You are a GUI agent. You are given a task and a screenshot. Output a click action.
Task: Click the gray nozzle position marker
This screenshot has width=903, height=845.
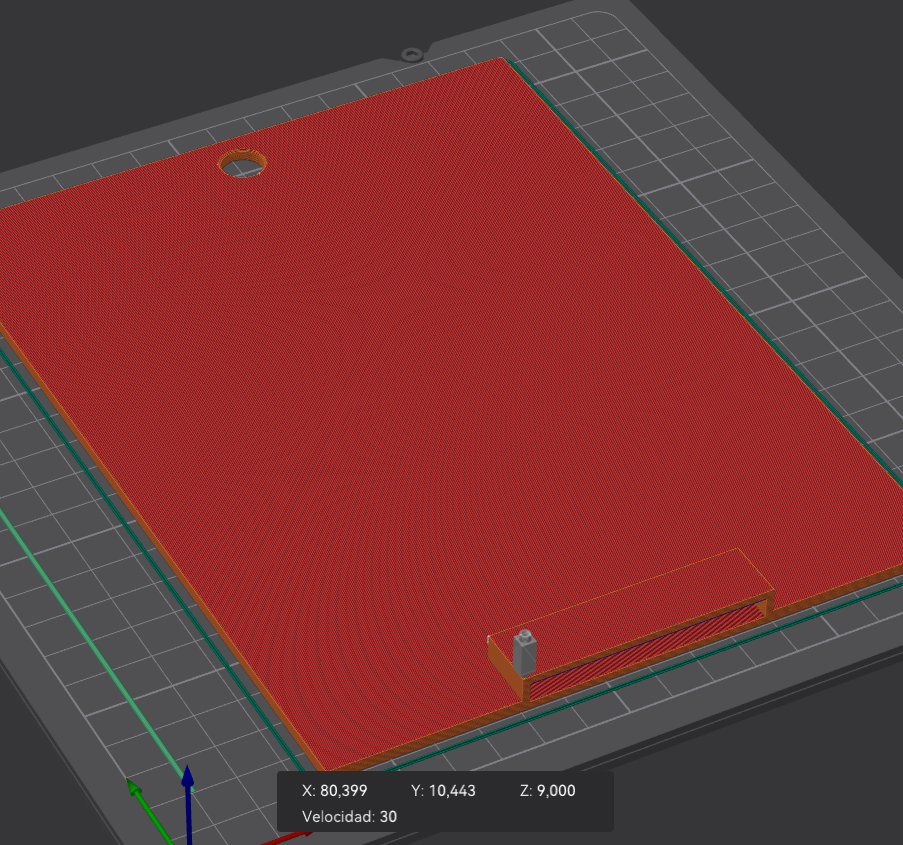[525, 653]
